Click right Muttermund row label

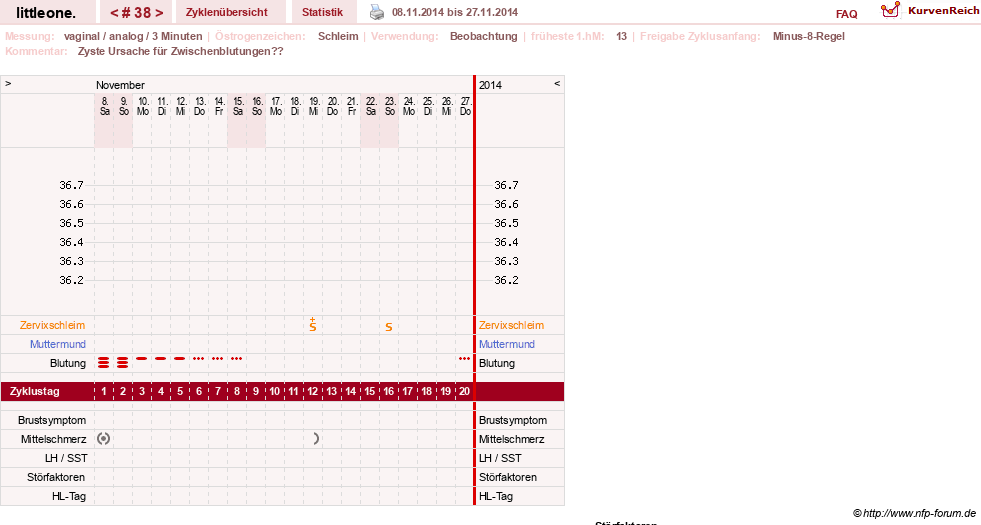pos(506,344)
